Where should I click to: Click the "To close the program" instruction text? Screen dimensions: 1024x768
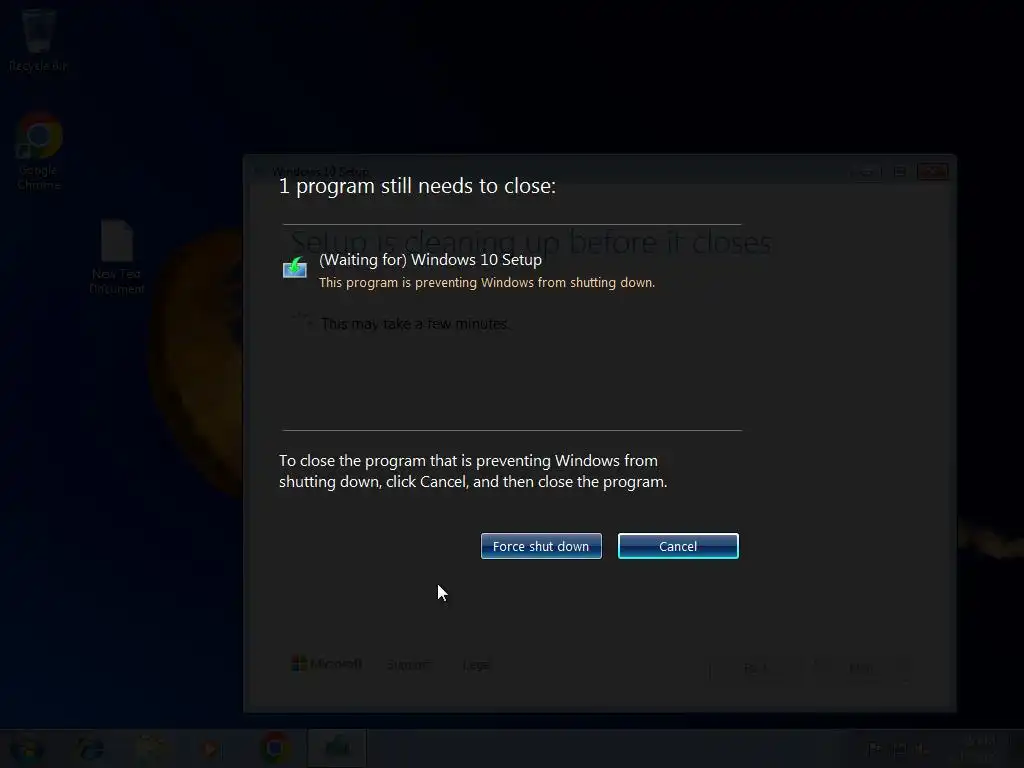pos(473,471)
